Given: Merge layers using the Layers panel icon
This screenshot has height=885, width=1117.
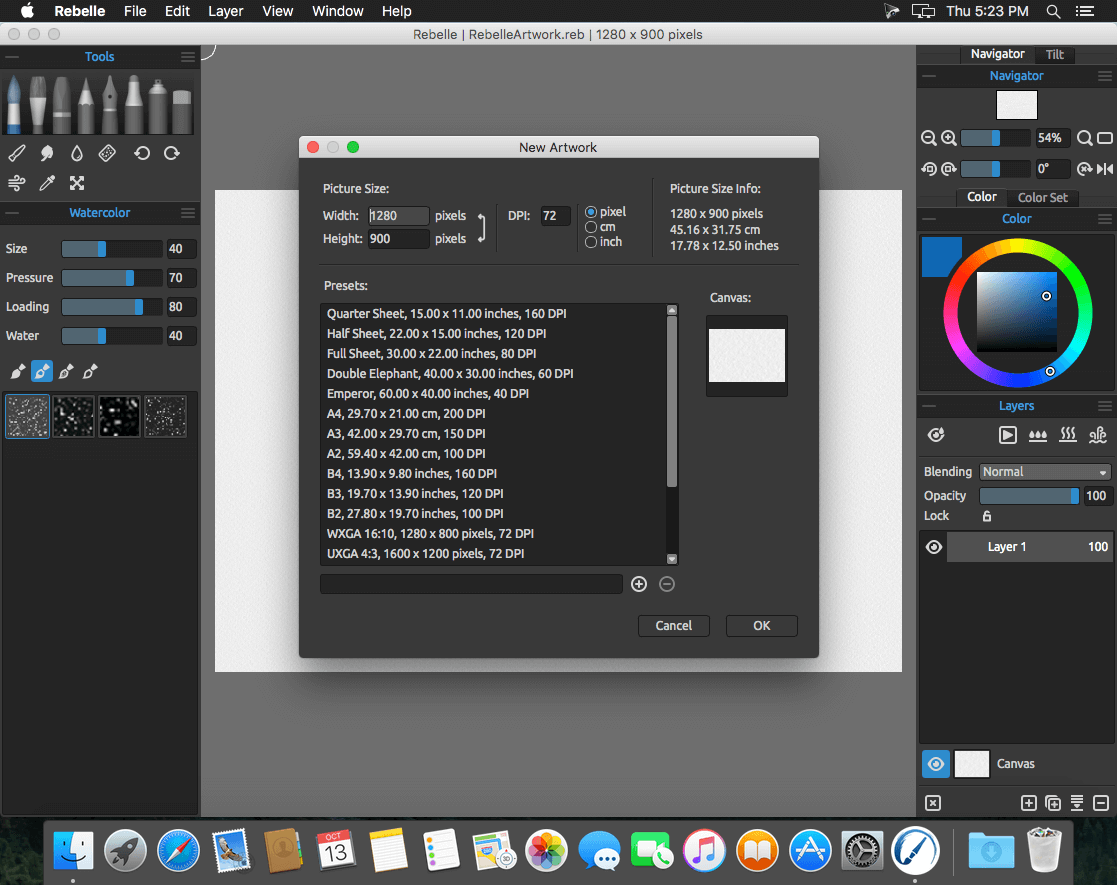Looking at the screenshot, I should point(1077,803).
